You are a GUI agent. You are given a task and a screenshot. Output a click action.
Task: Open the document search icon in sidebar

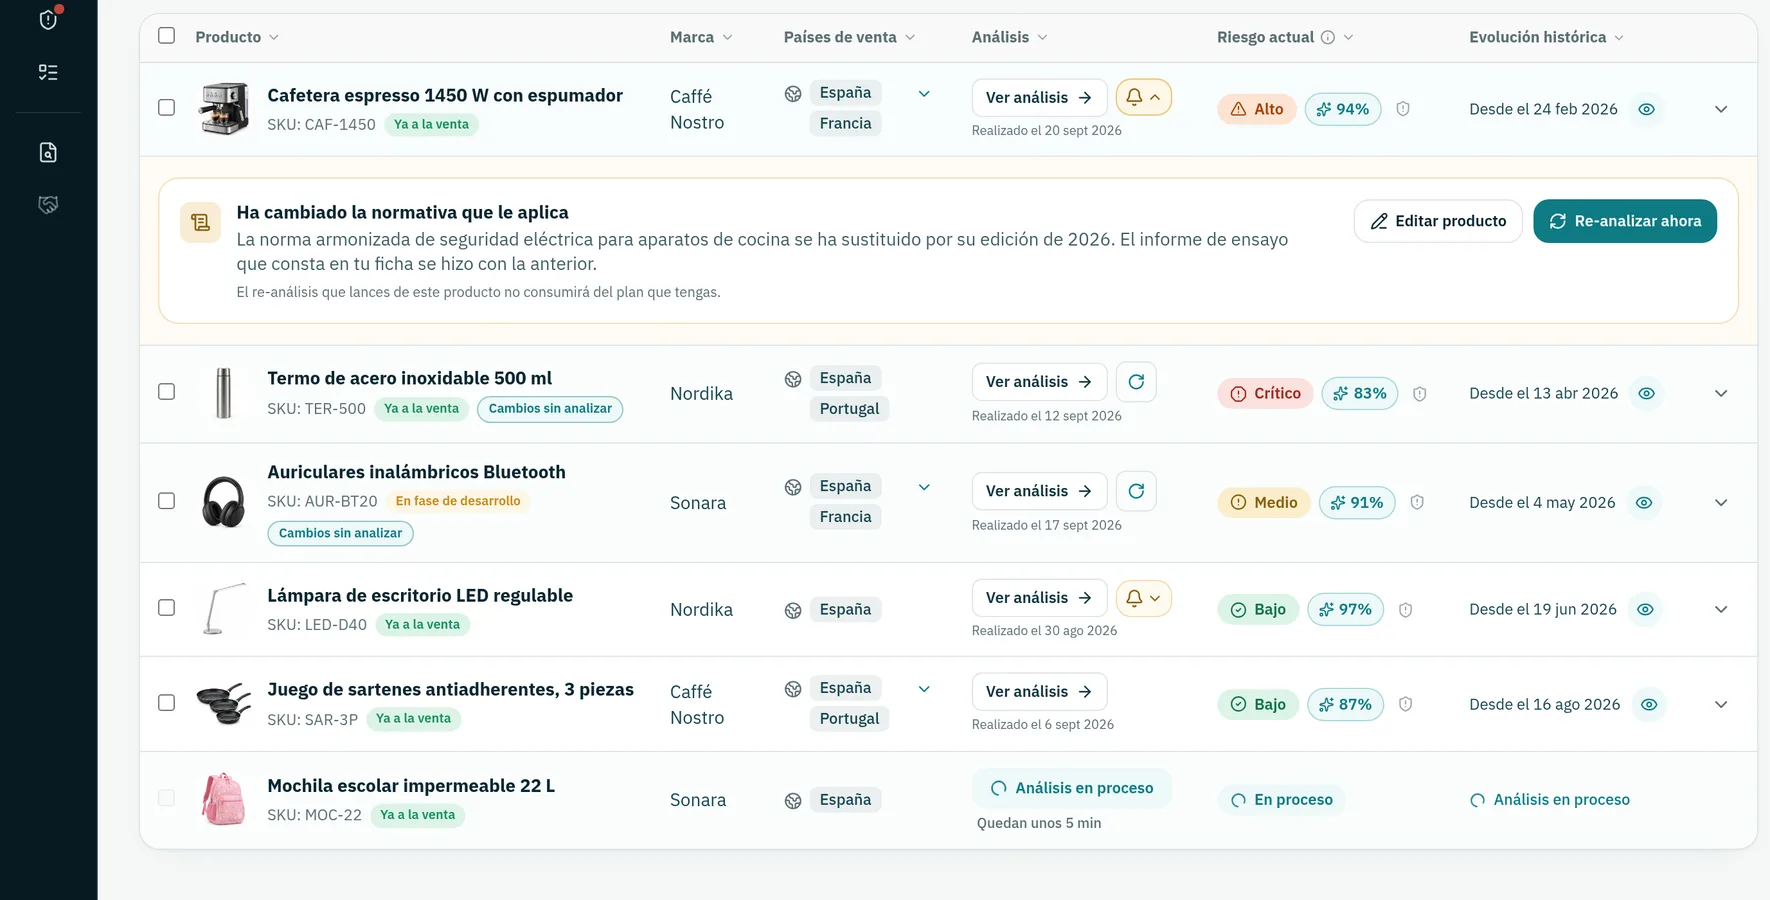point(48,152)
